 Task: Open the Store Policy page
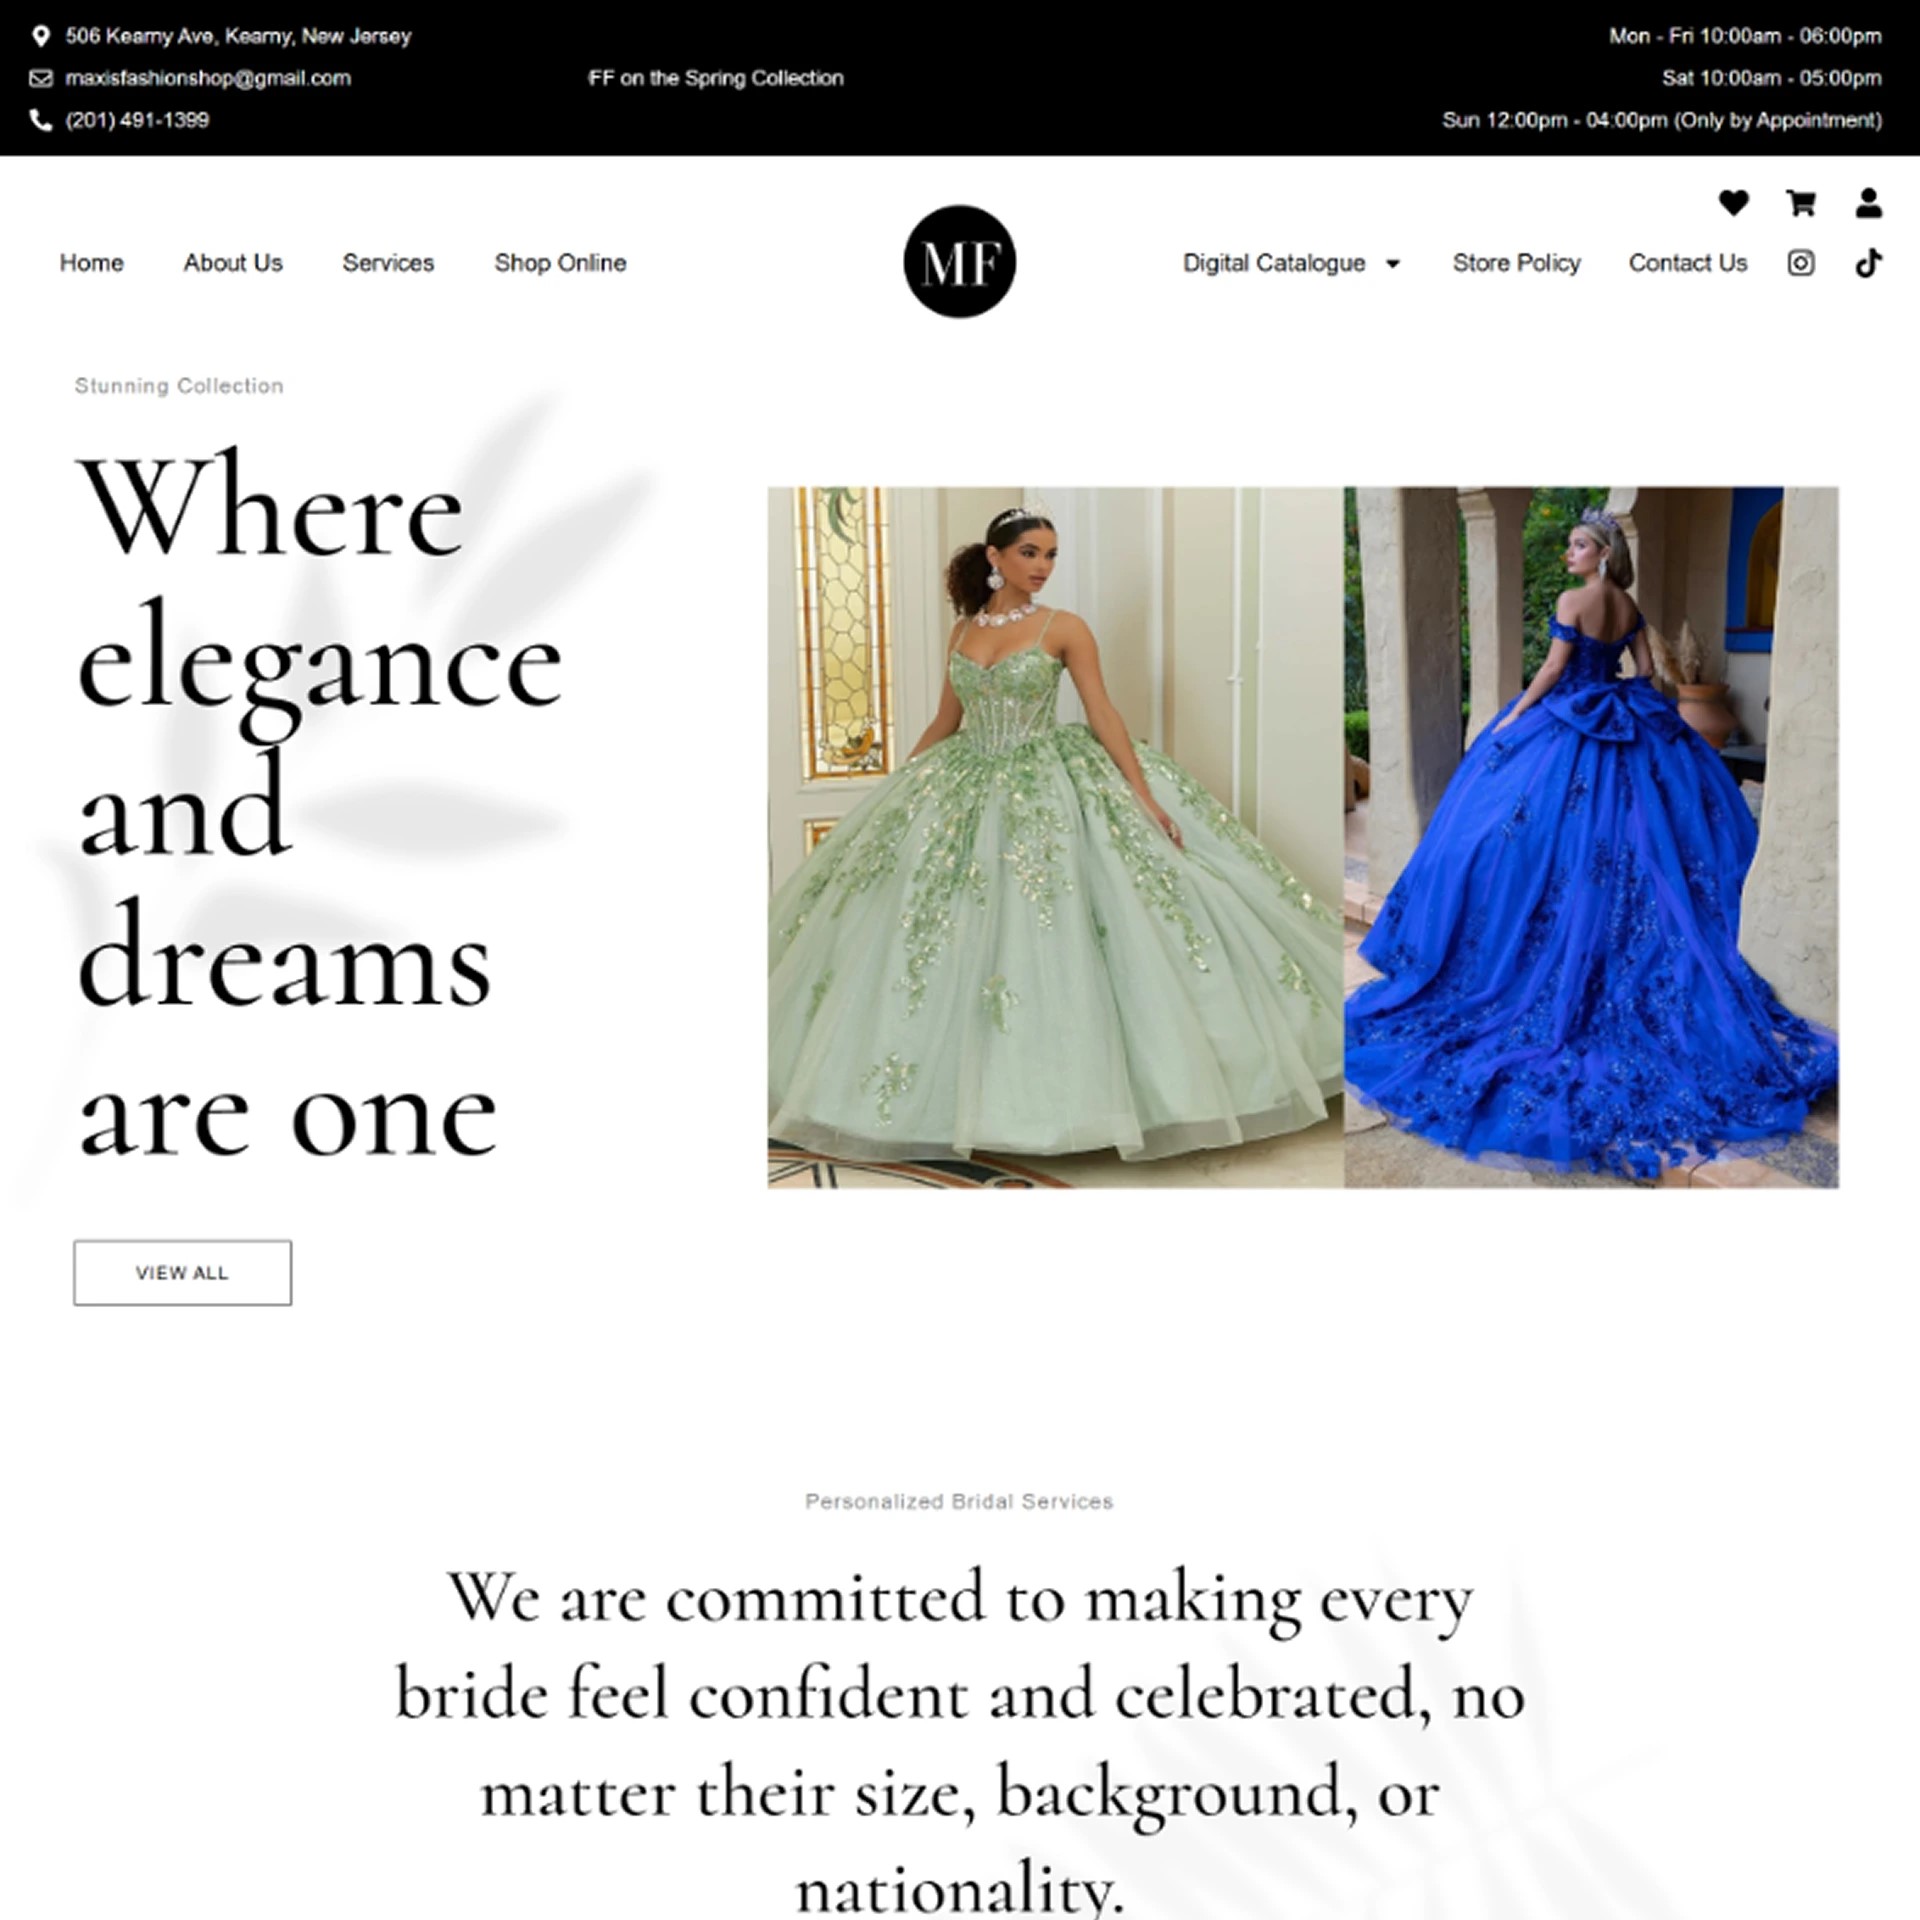click(x=1516, y=263)
